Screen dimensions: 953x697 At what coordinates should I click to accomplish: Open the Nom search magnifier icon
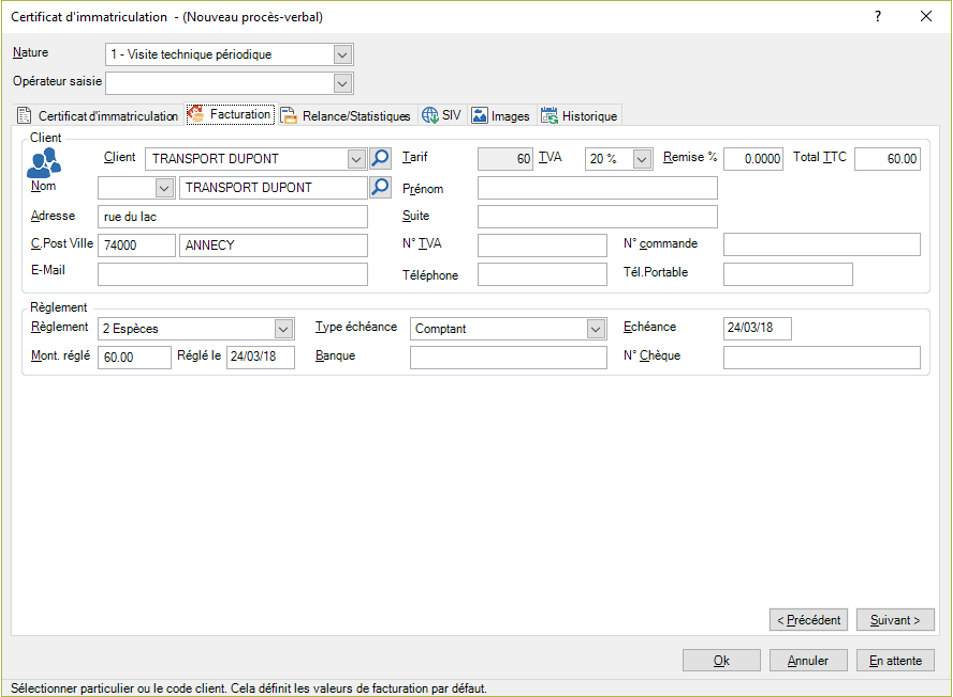point(380,187)
